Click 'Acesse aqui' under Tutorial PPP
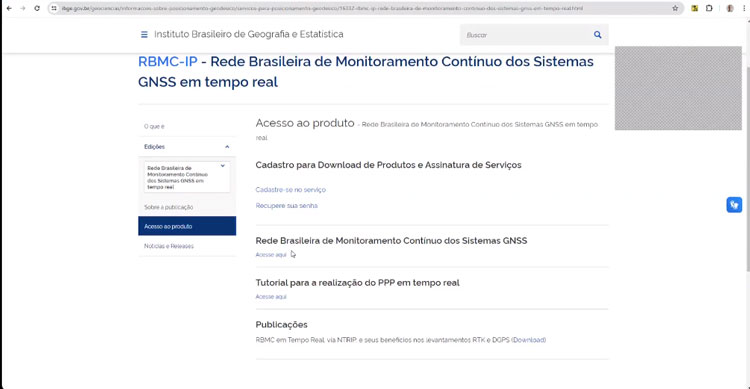750x389 pixels. coord(271,297)
